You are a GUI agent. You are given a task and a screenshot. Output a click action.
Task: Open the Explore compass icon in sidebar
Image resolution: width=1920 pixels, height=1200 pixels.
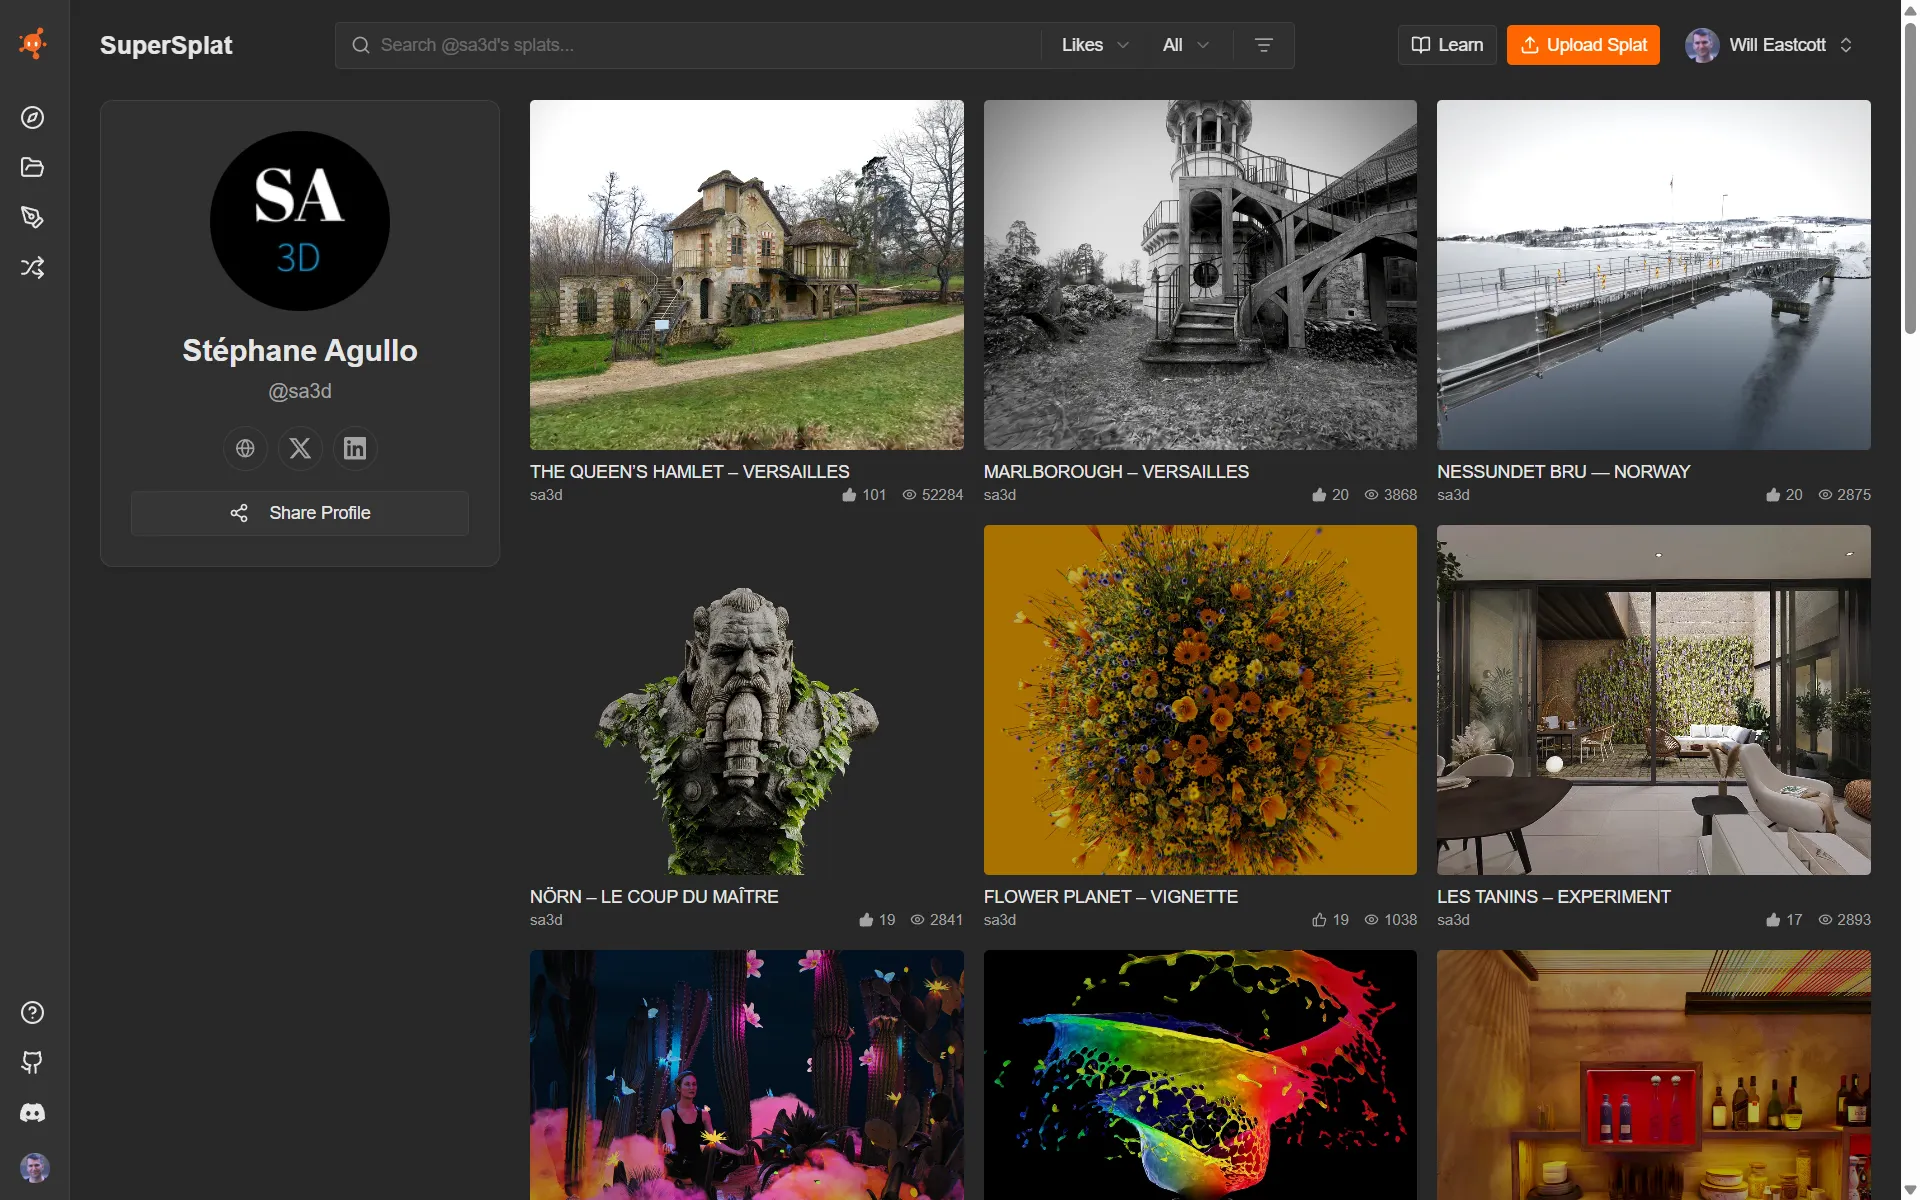pyautogui.click(x=33, y=118)
